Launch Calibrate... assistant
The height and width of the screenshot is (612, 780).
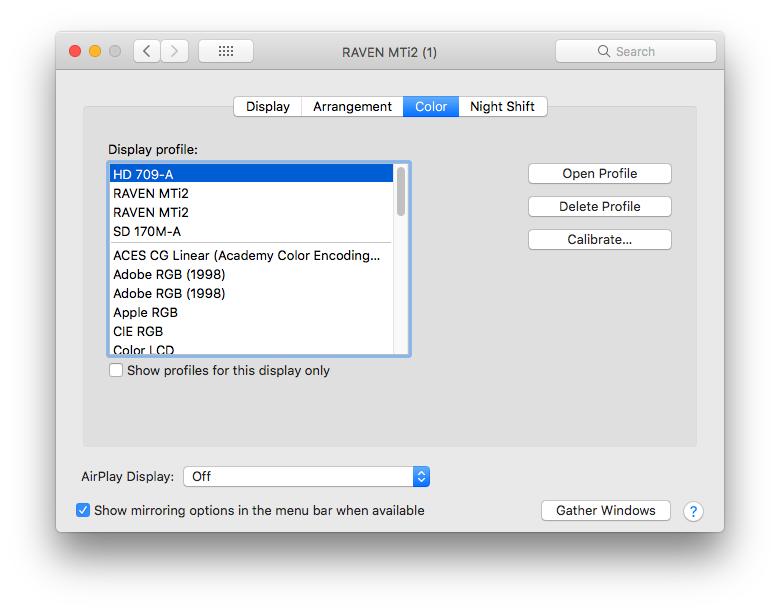point(599,239)
